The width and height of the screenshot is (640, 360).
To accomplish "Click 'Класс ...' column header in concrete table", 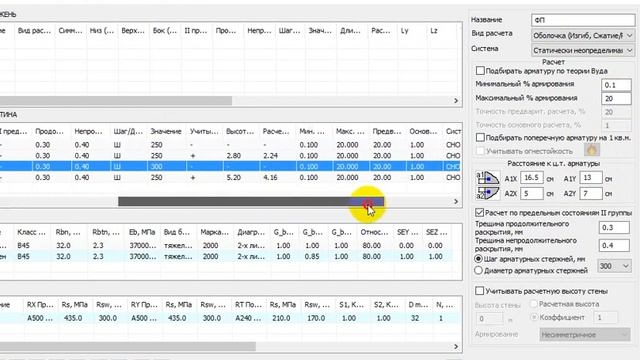I will tap(31, 232).
